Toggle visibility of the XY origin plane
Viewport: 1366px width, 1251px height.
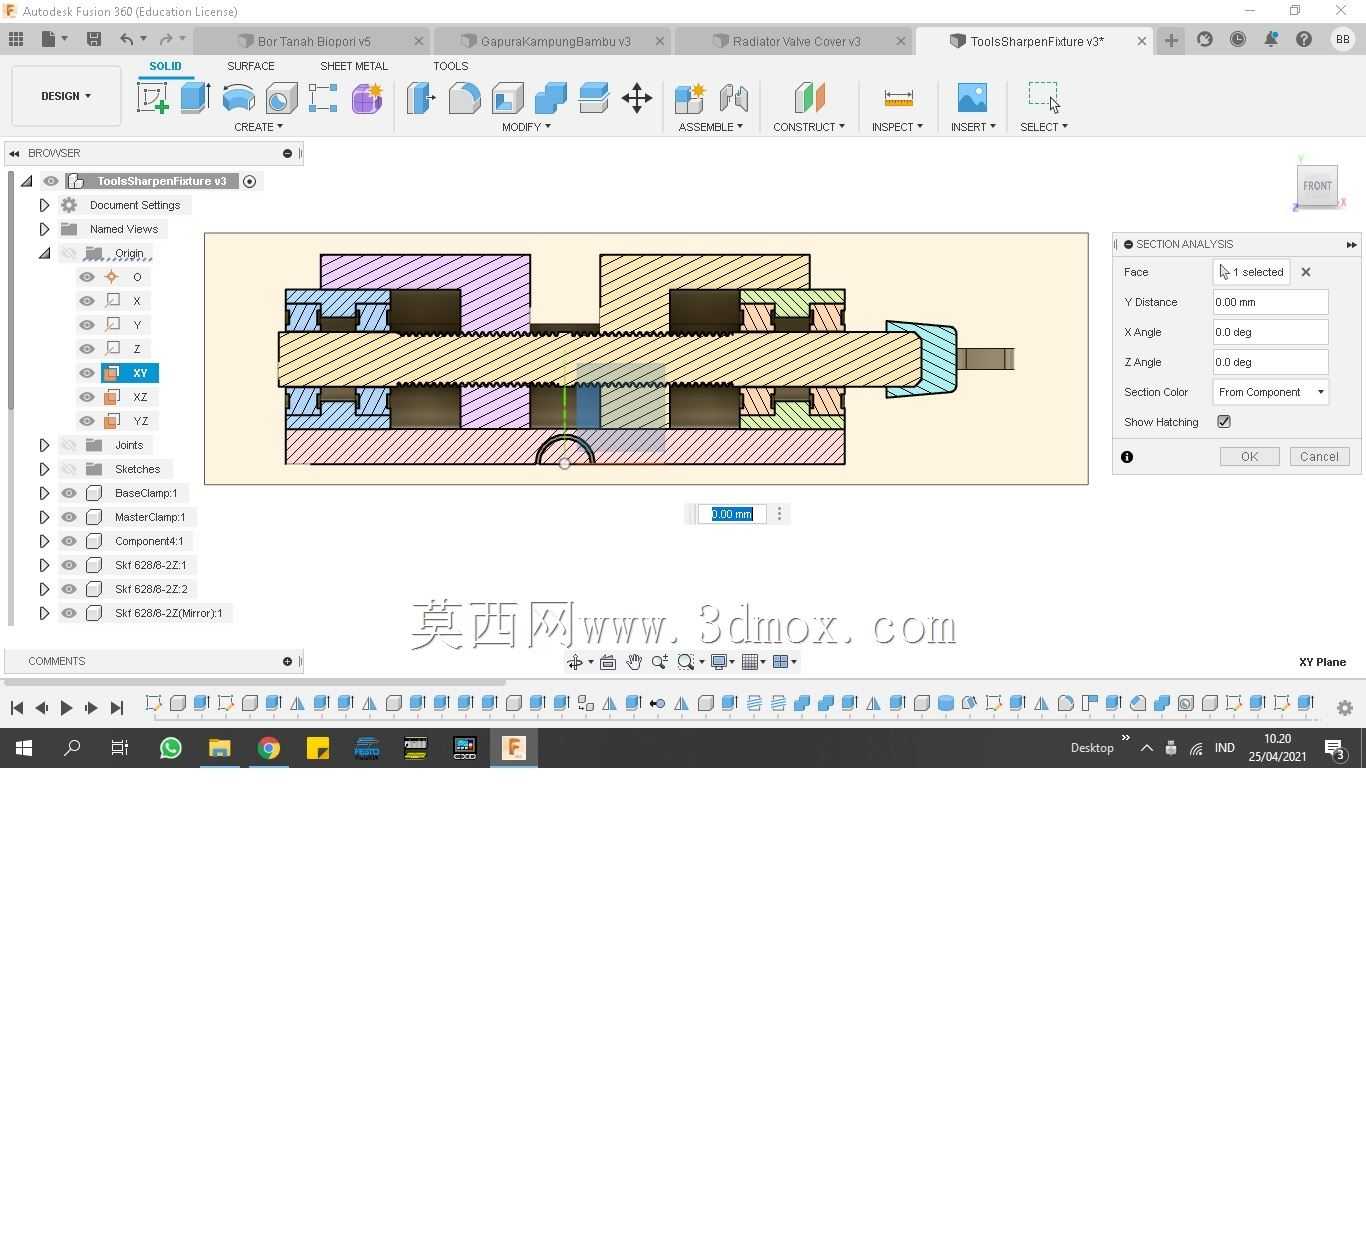(87, 373)
